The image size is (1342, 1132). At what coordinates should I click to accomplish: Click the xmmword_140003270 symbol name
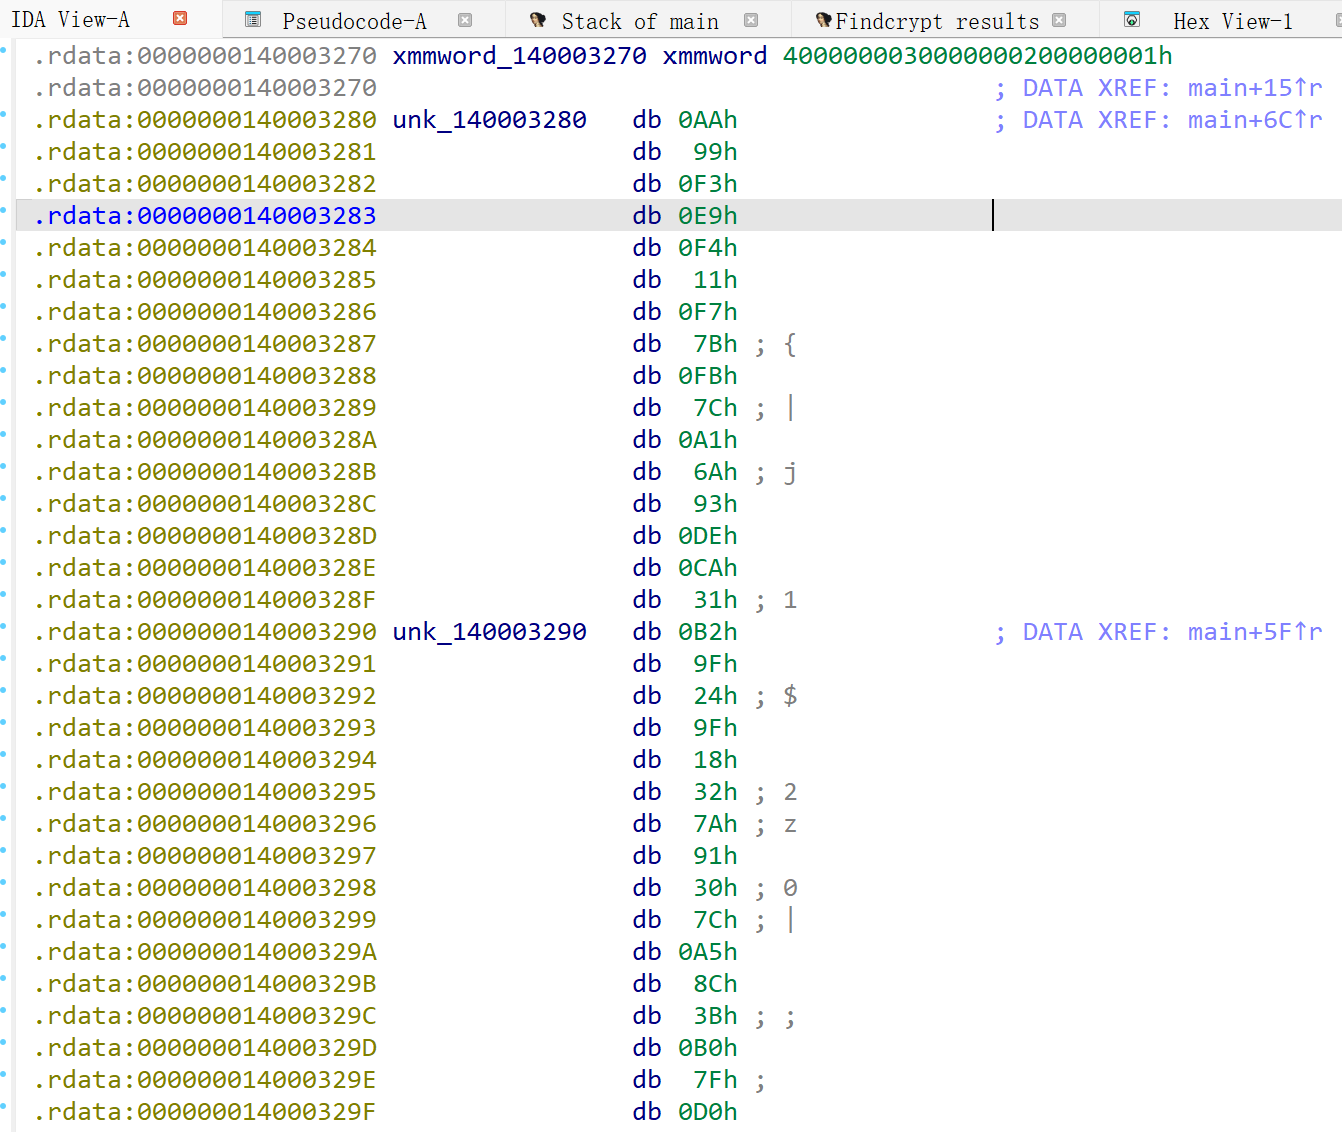tap(519, 56)
